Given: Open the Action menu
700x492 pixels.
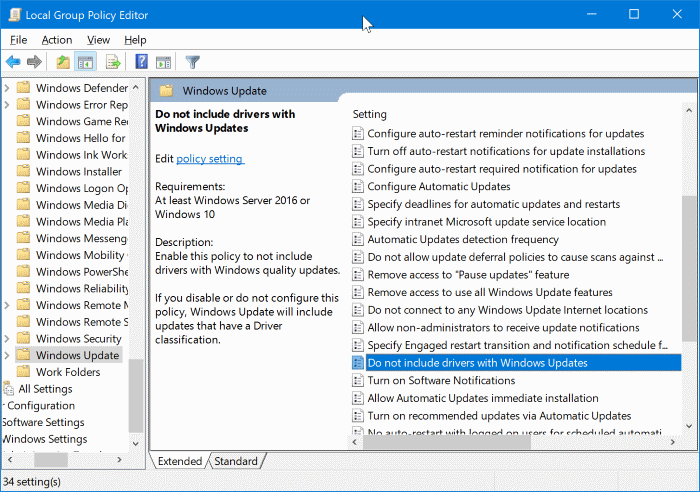Looking at the screenshot, I should [57, 40].
